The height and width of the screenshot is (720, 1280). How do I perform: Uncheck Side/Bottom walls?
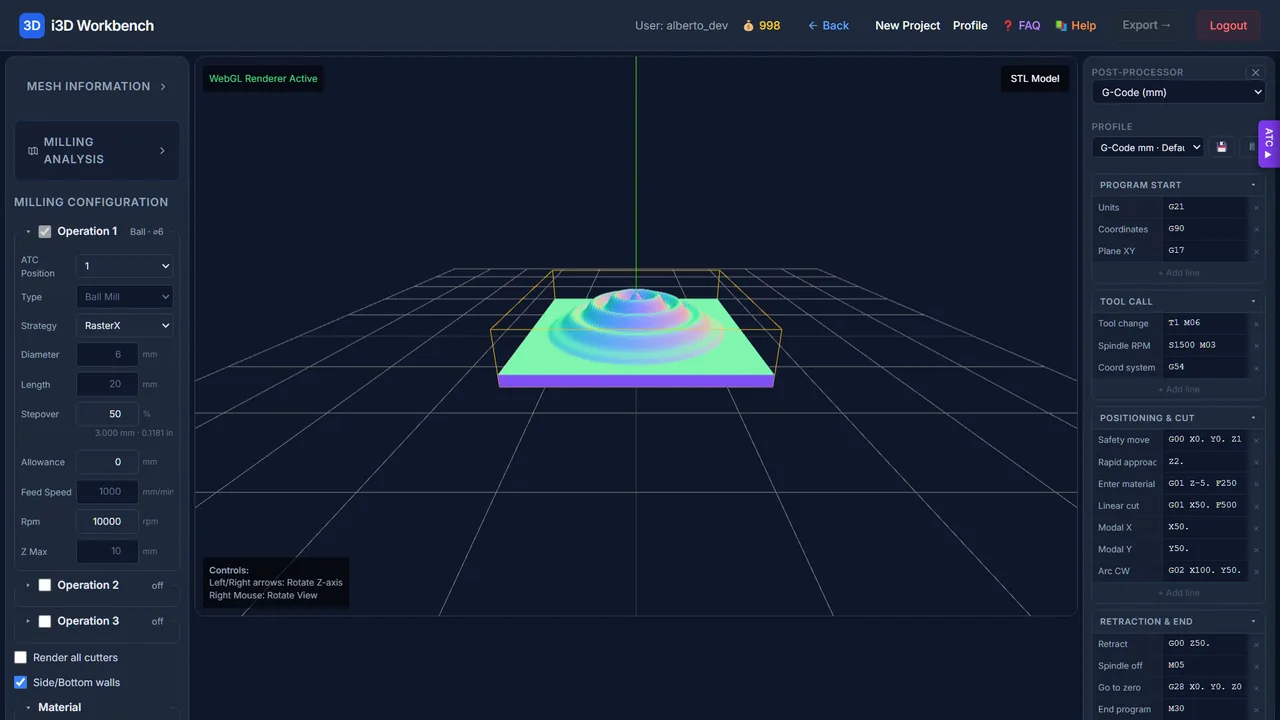click(21, 683)
